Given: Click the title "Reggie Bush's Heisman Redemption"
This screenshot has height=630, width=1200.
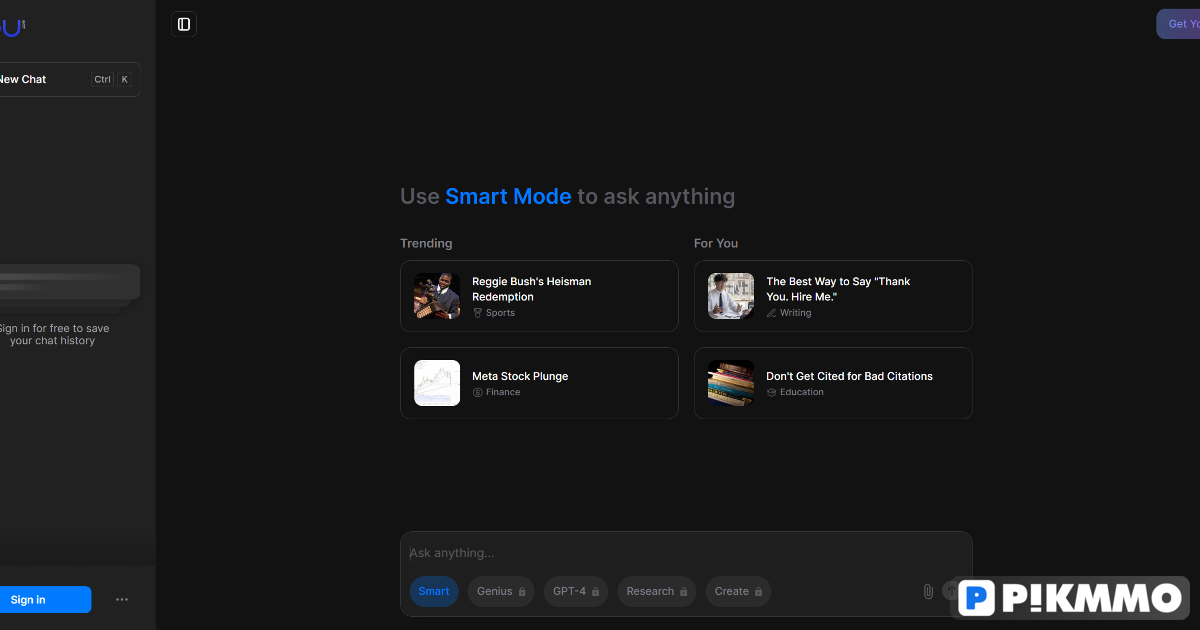Looking at the screenshot, I should (x=531, y=289).
